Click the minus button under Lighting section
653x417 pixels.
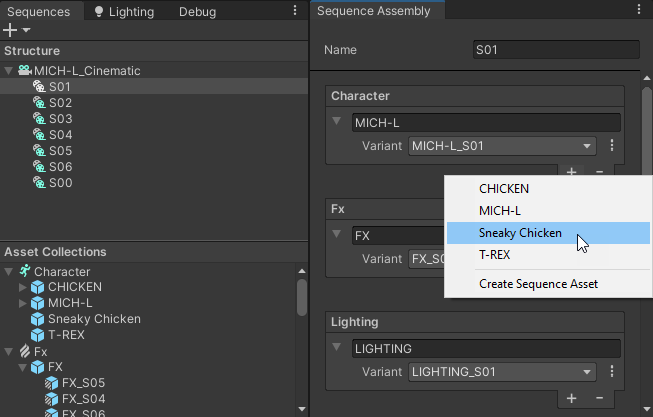tap(599, 397)
